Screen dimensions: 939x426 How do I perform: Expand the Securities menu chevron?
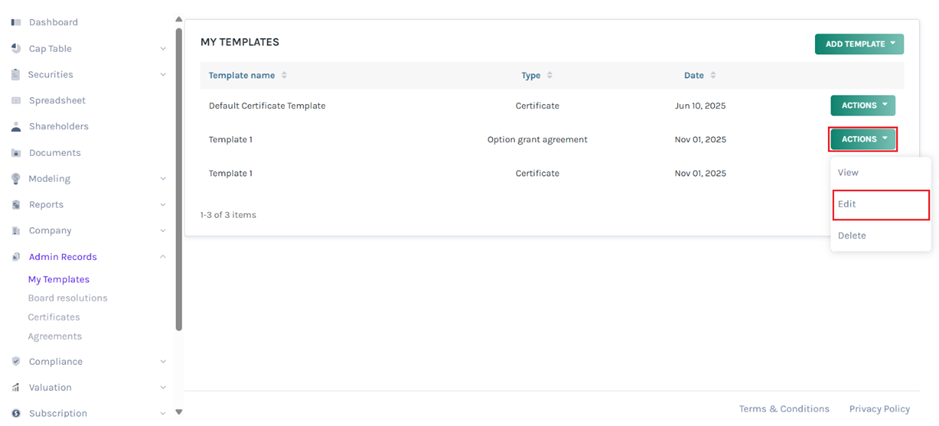163,75
